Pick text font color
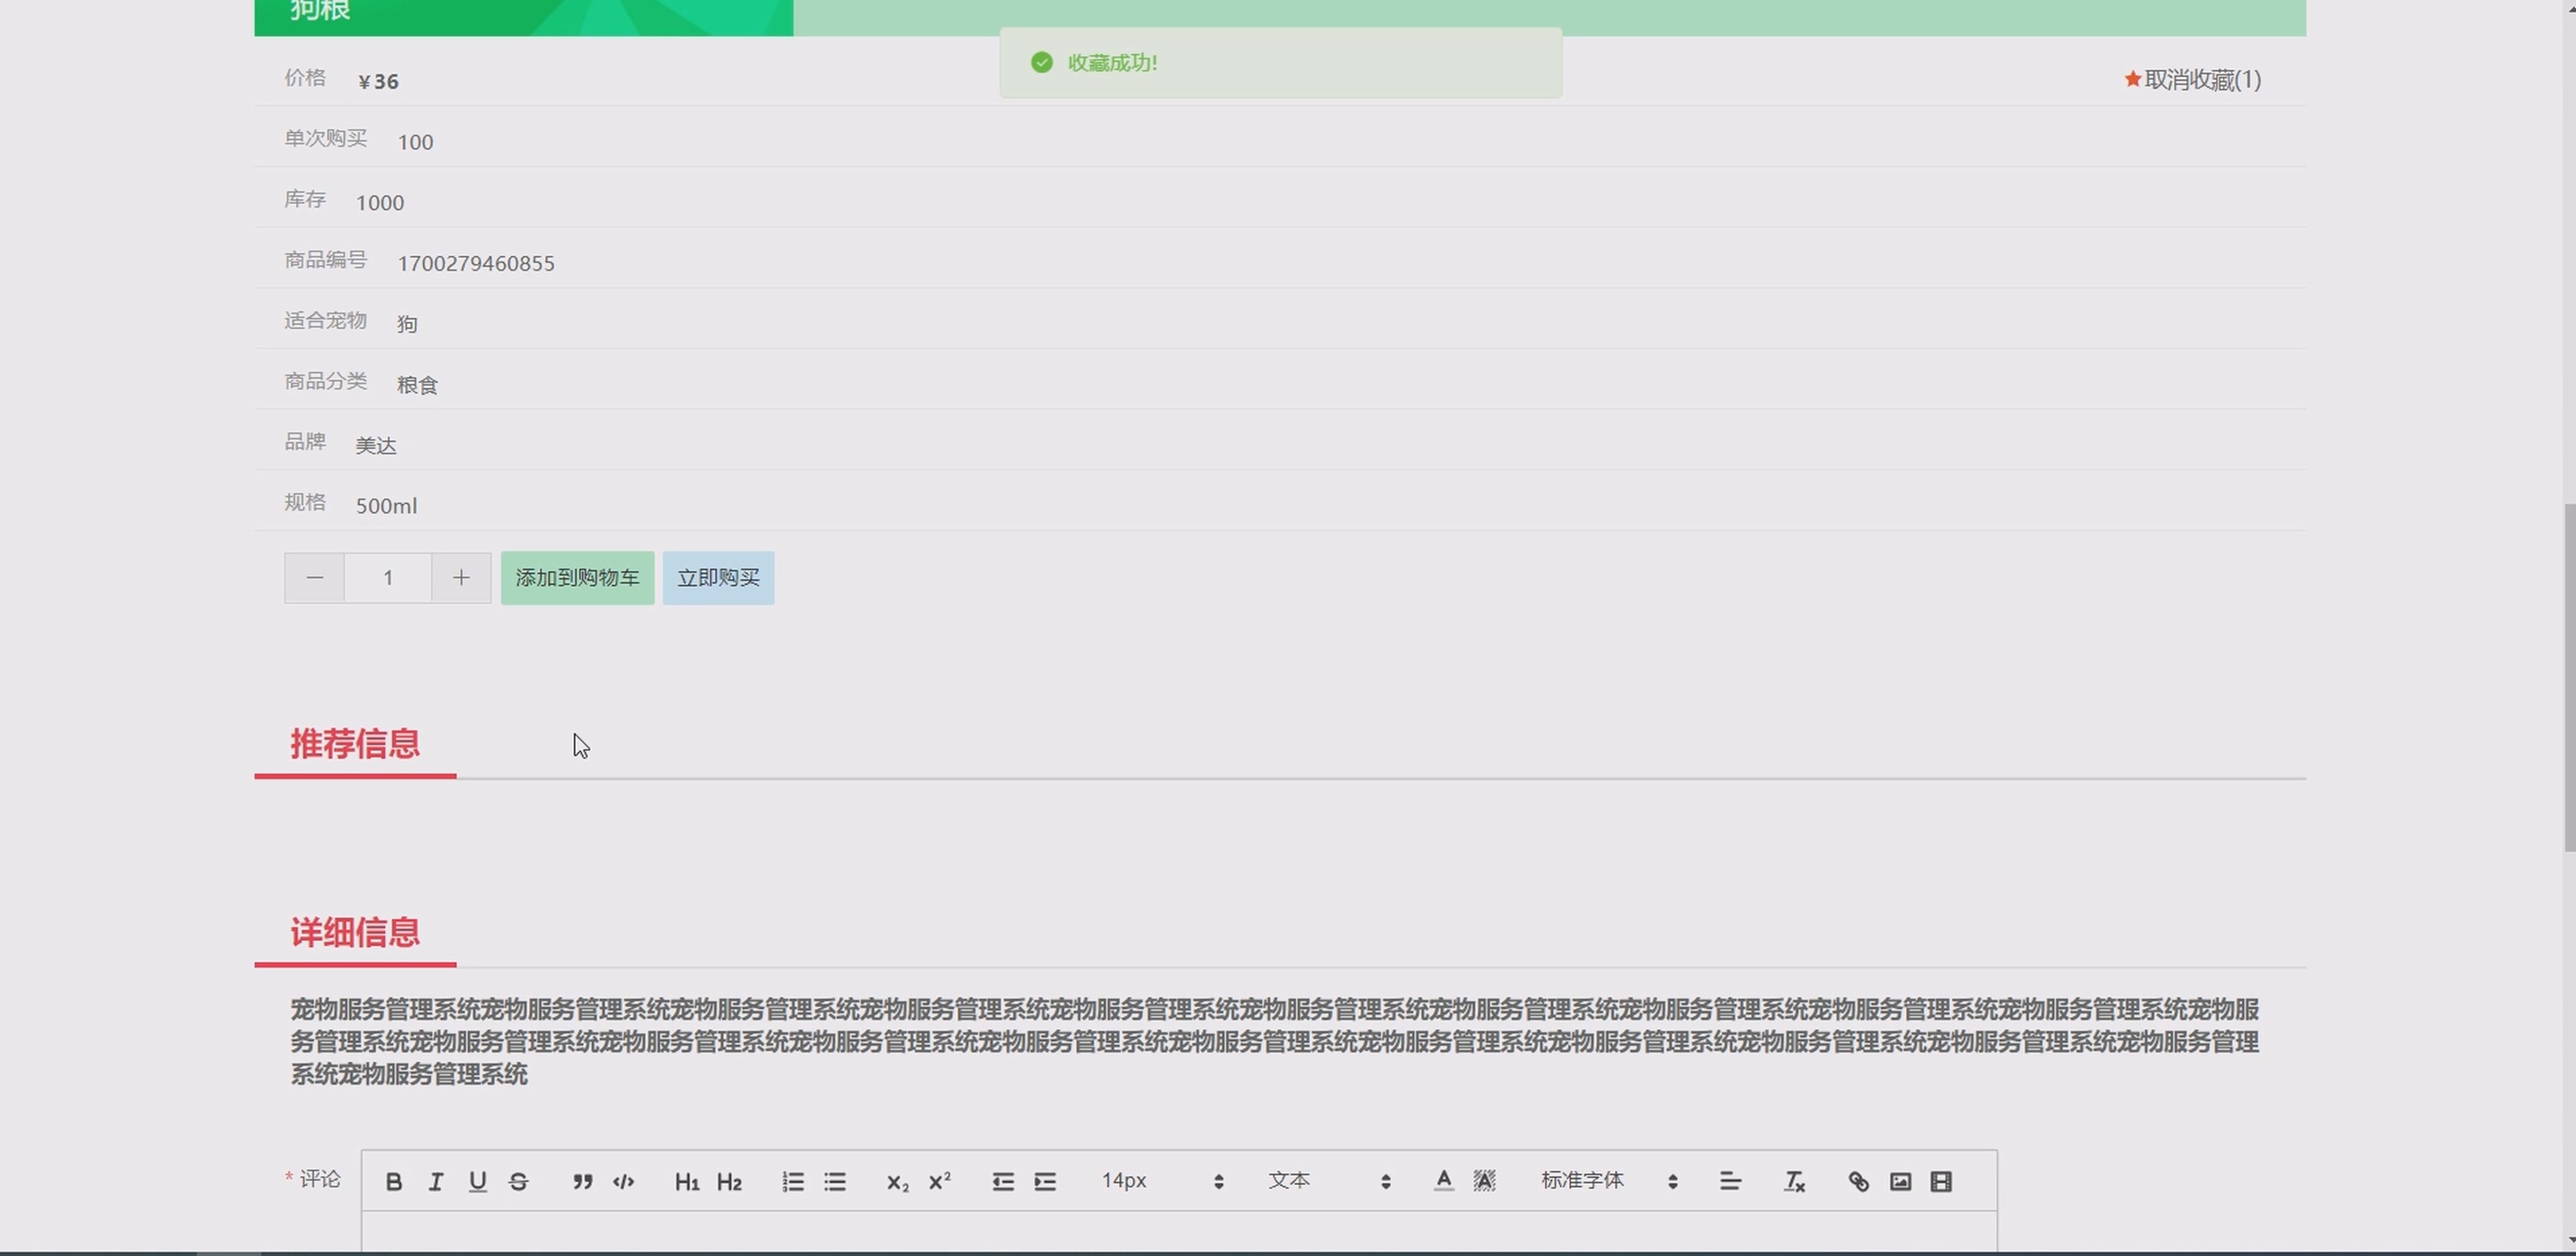 click(1443, 1182)
